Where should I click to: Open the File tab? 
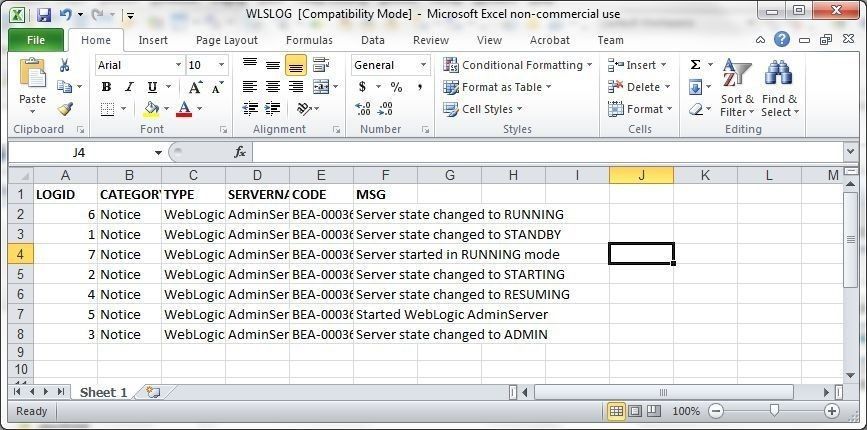pos(36,40)
